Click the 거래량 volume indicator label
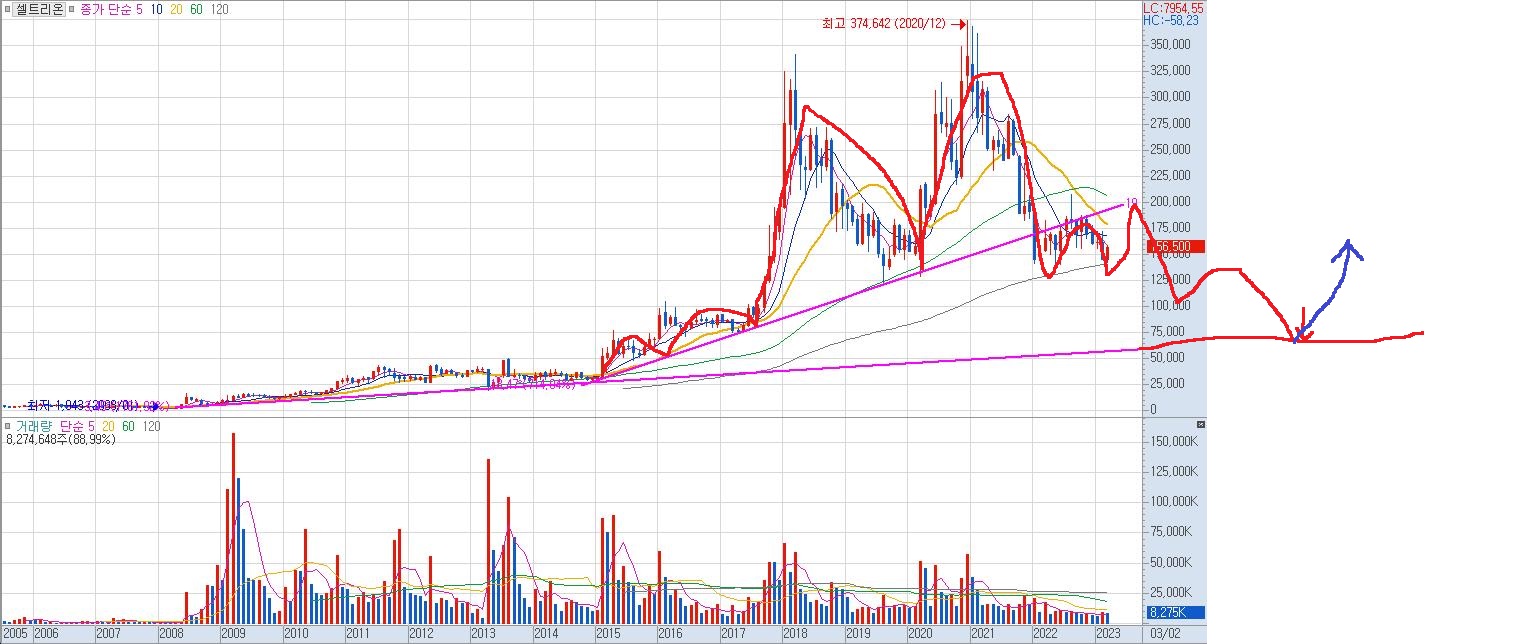Image resolution: width=1515 pixels, height=644 pixels. [x=33, y=426]
